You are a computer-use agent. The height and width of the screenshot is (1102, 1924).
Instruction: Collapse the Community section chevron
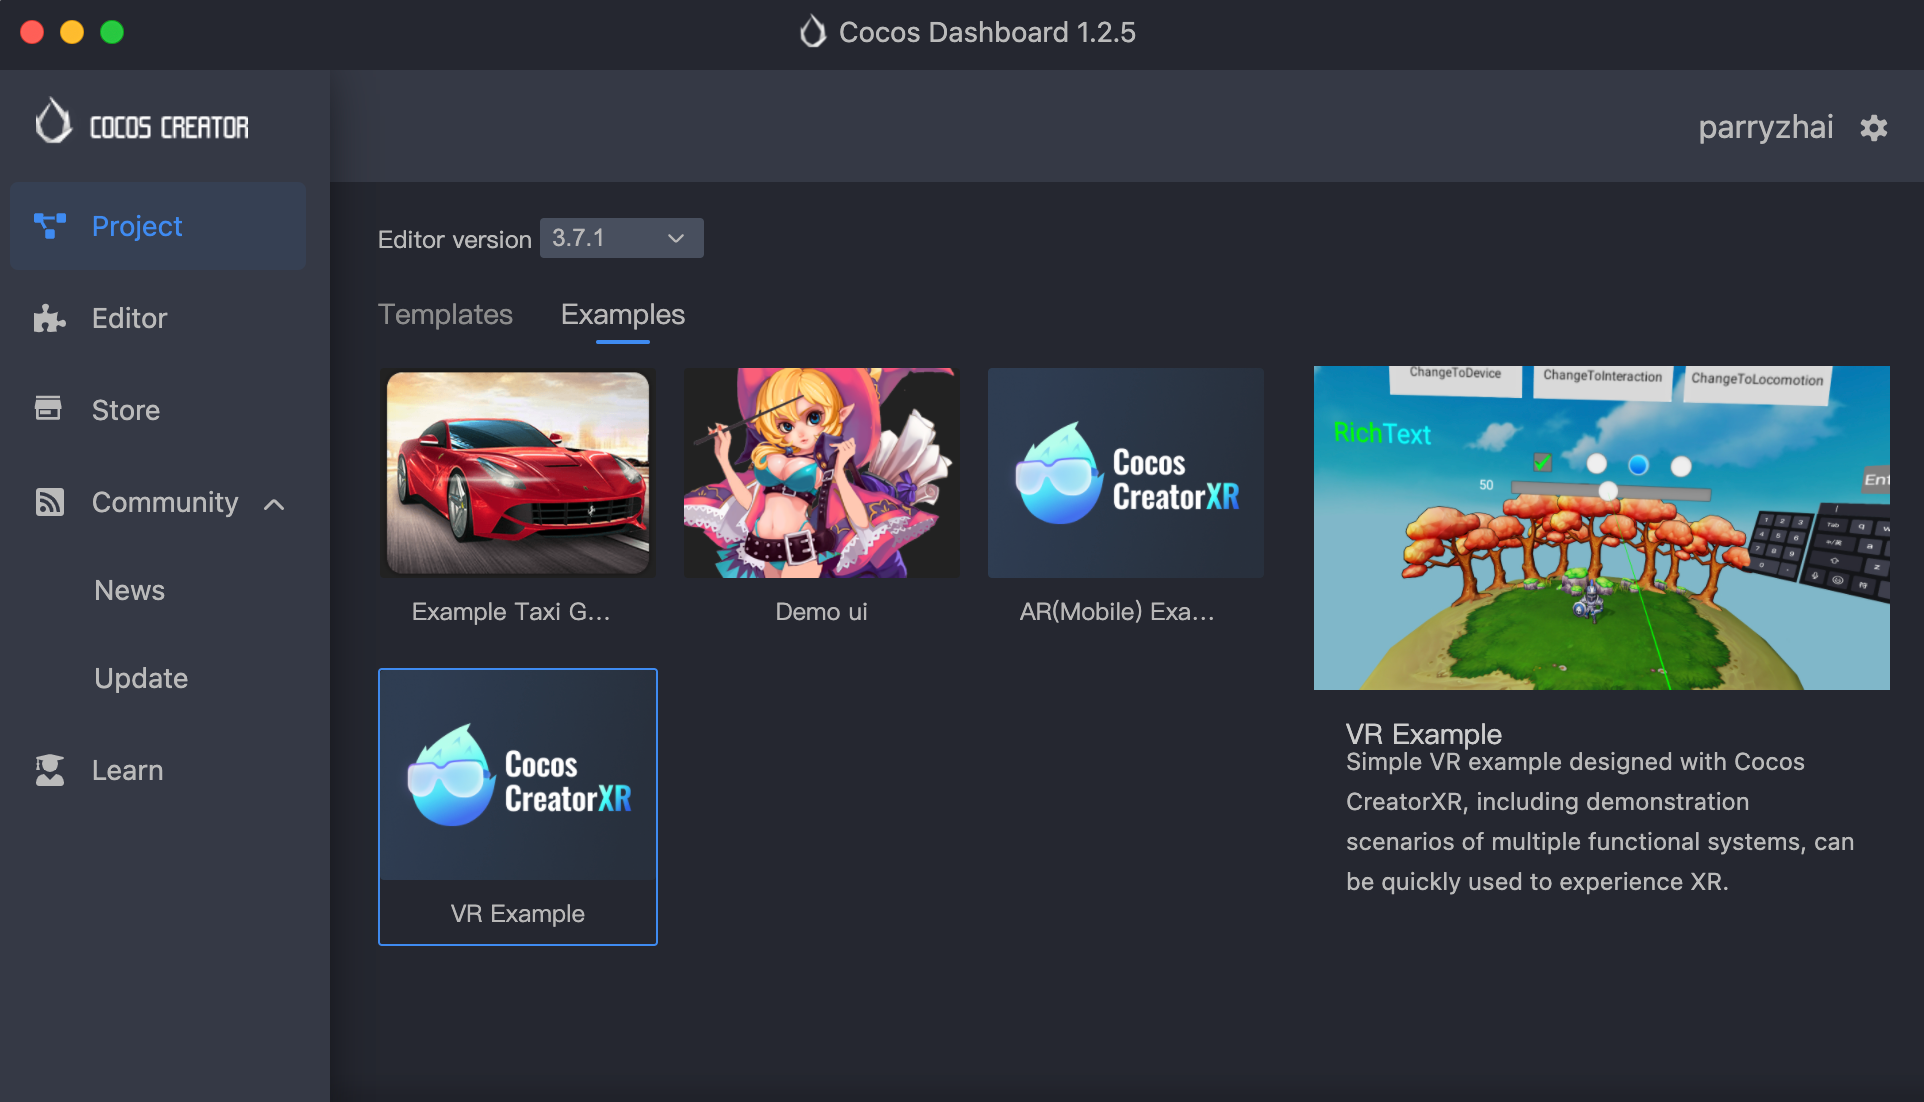coord(274,504)
